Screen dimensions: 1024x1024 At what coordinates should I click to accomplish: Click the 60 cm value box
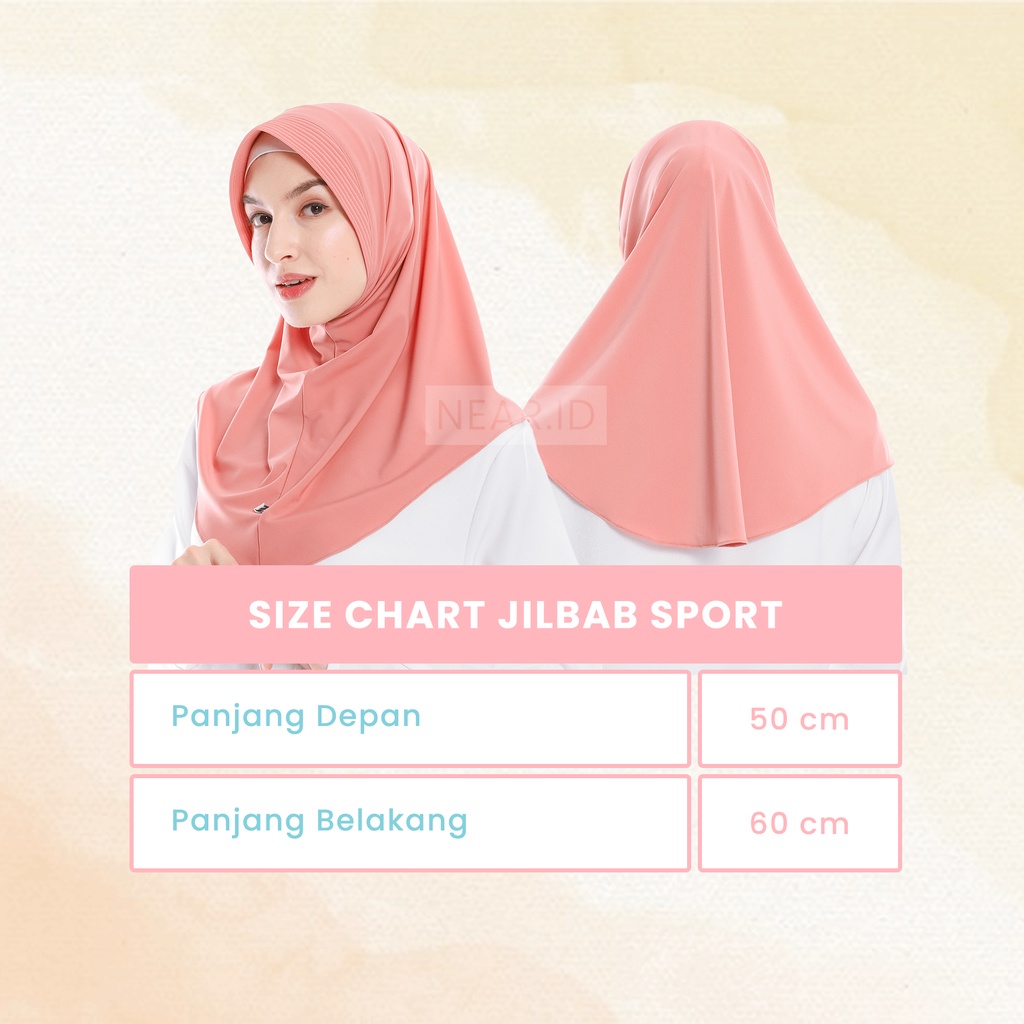click(x=799, y=823)
